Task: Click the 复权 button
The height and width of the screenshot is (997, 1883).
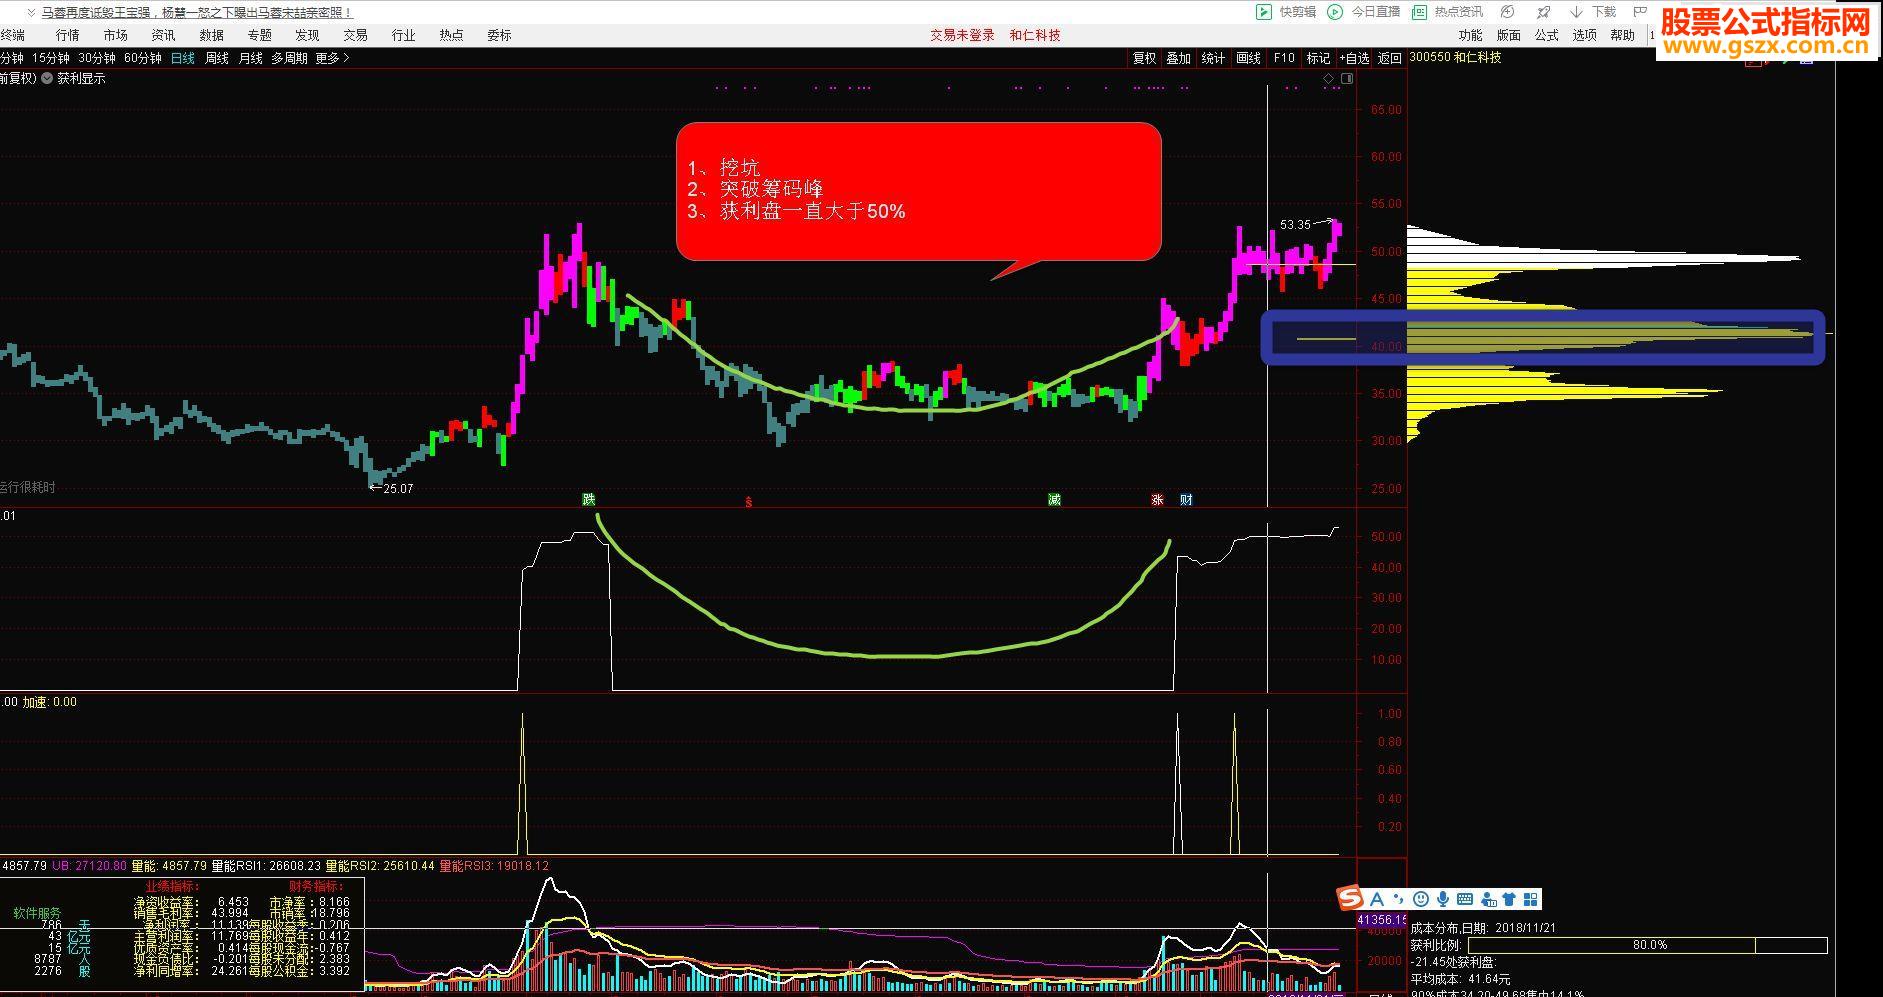Action: 1144,58
